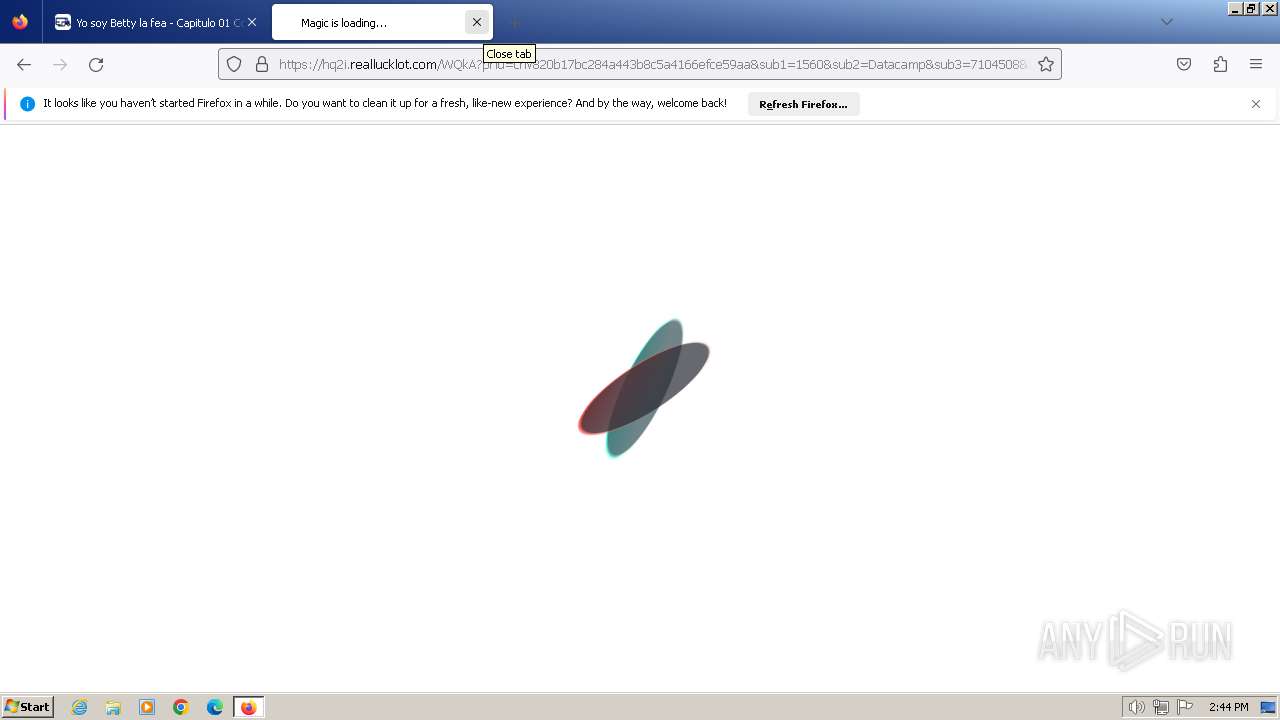Close the Magic is loading tab
1280x720 pixels.
click(477, 22)
